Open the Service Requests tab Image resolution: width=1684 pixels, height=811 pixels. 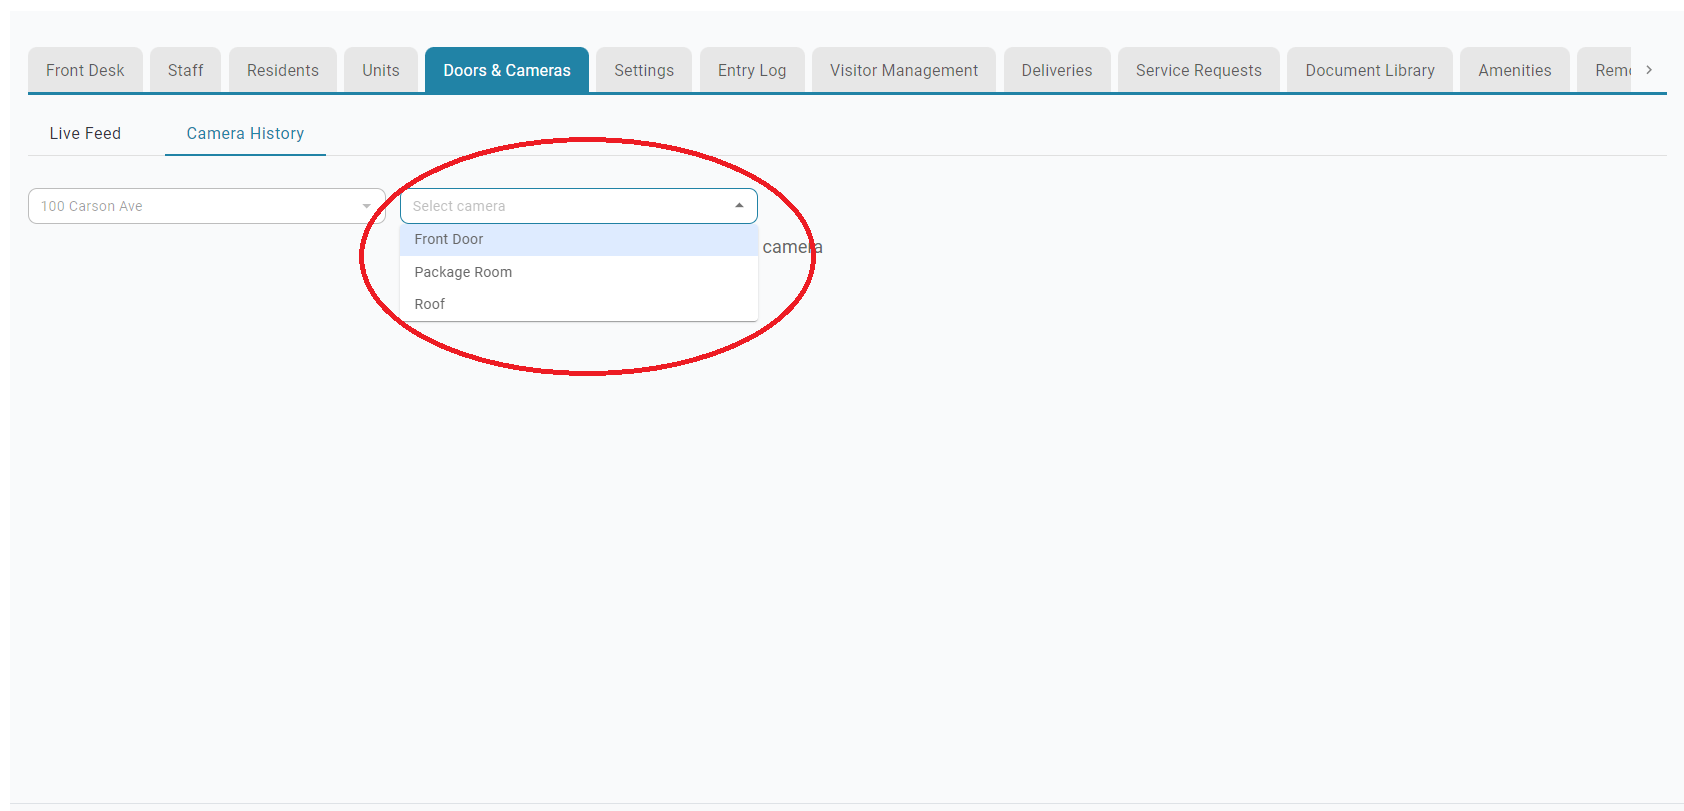tap(1198, 70)
